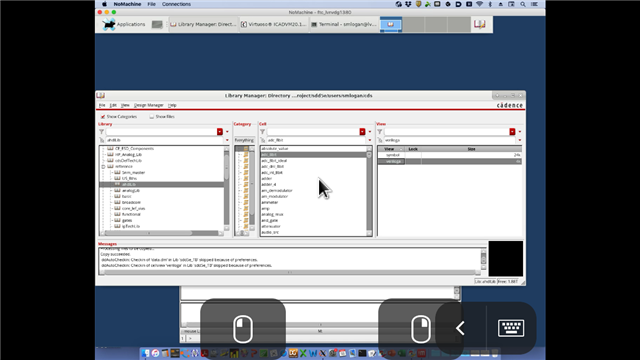Image resolution: width=640 pixels, height=360 pixels.
Task: Open the Design Manager menu
Action: click(x=149, y=105)
